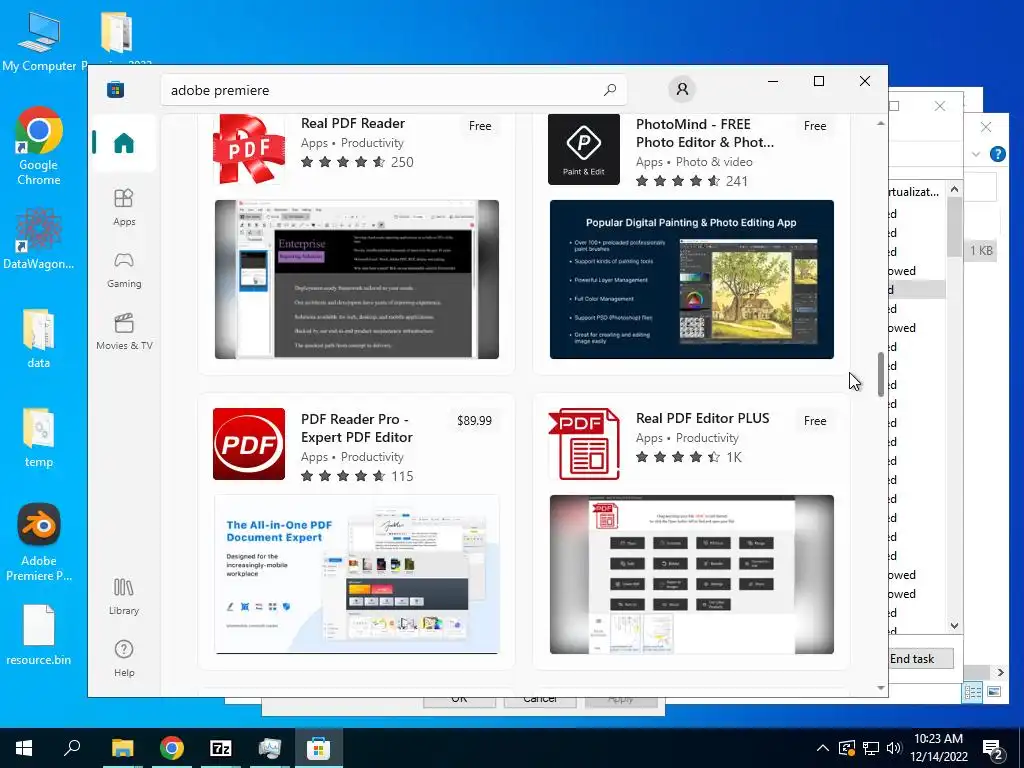Click the large icons view button in the background window
This screenshot has width=1024, height=768.
tap(994, 692)
